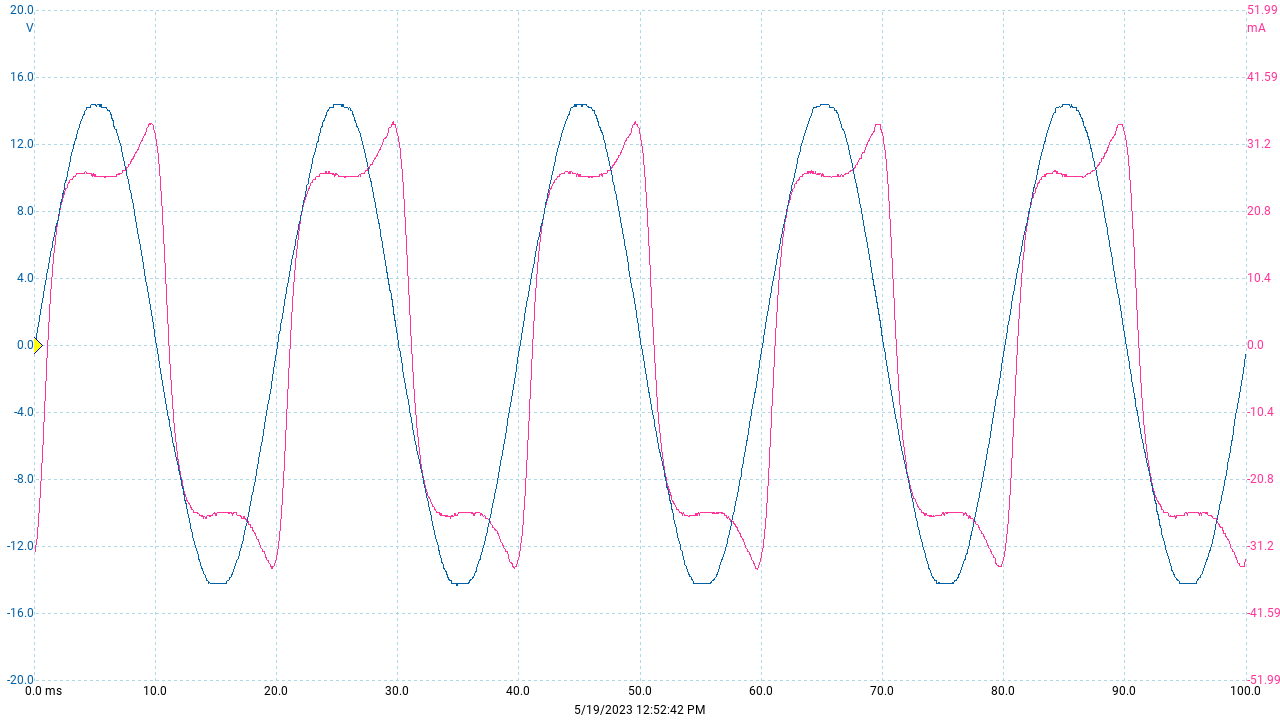The image size is (1280, 720).
Task: Select the 41.59 current axis label
Action: coord(1262,77)
